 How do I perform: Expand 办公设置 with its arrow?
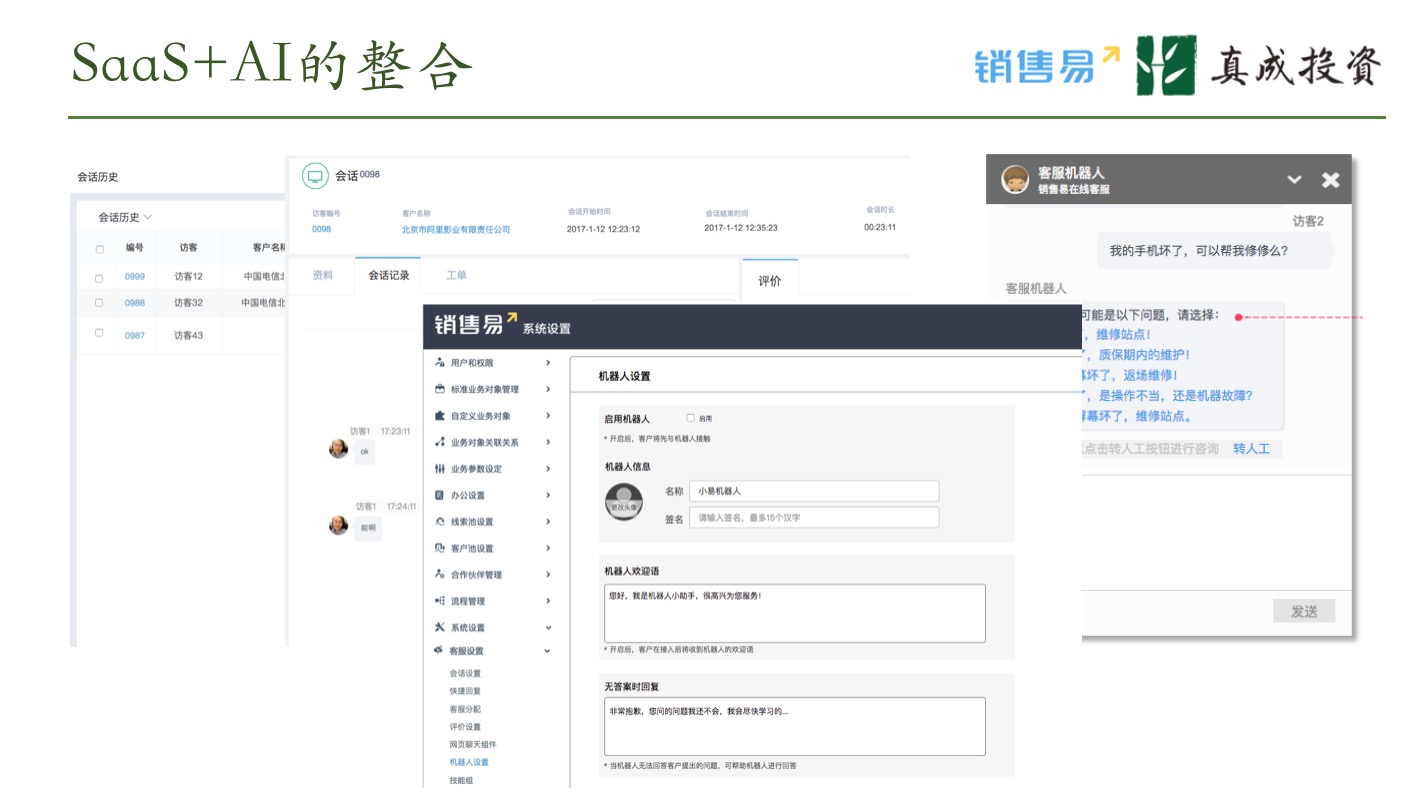(548, 495)
